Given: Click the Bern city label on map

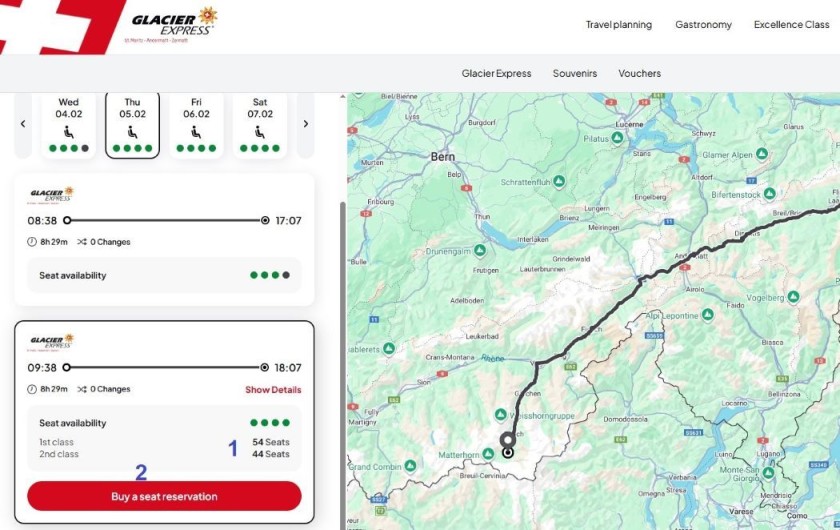Looking at the screenshot, I should pyautogui.click(x=443, y=157).
